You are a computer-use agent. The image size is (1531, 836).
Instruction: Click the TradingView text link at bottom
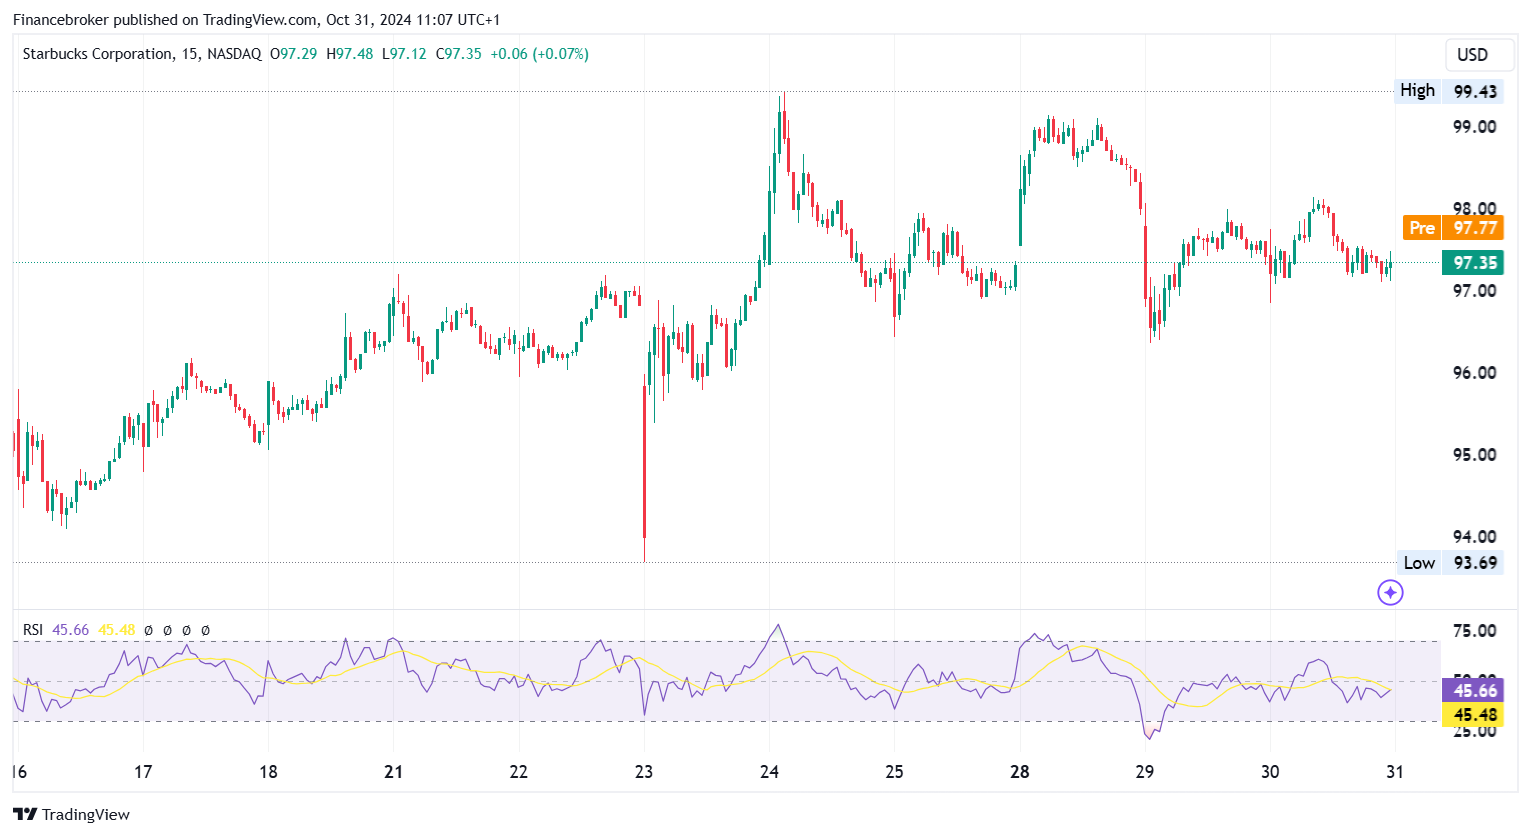point(86,814)
